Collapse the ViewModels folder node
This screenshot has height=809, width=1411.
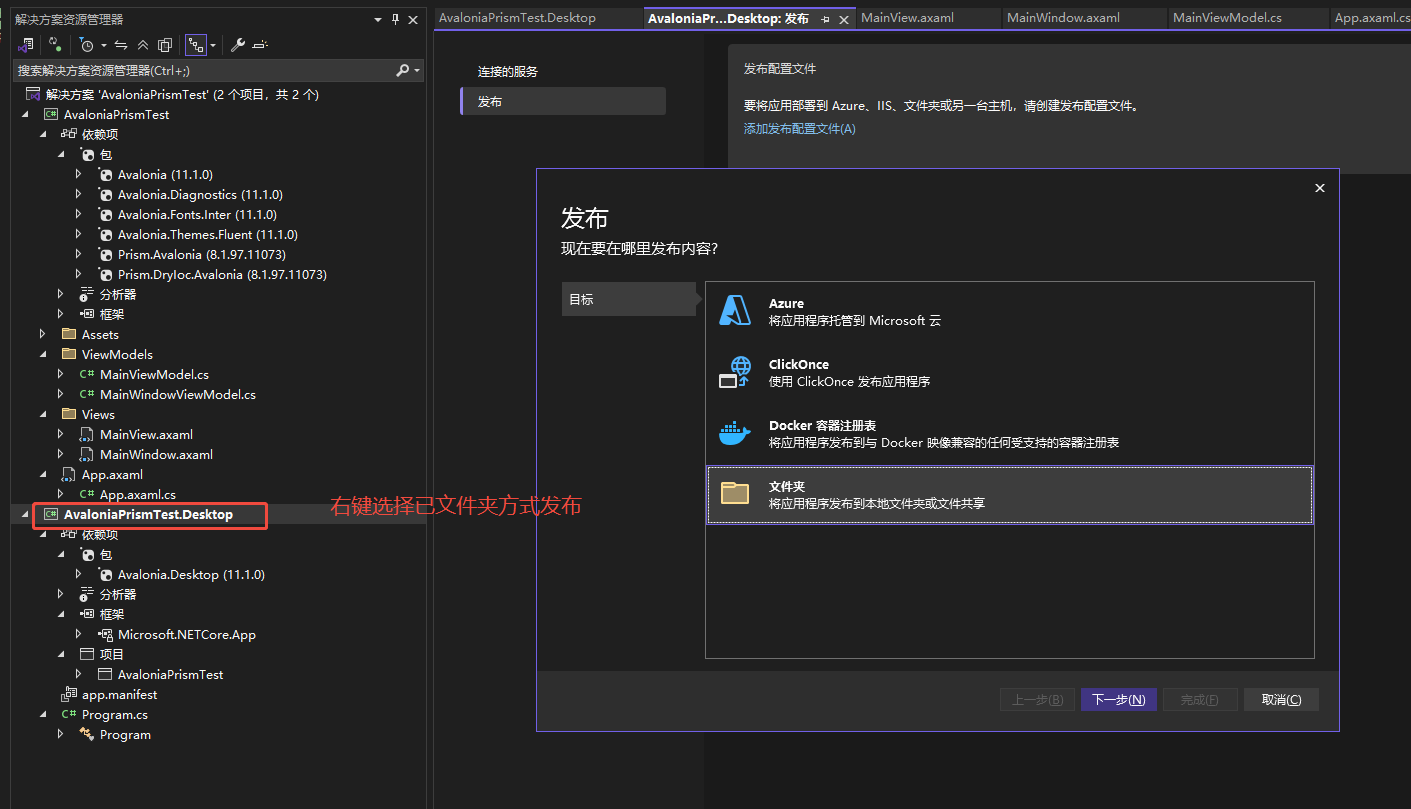42,354
